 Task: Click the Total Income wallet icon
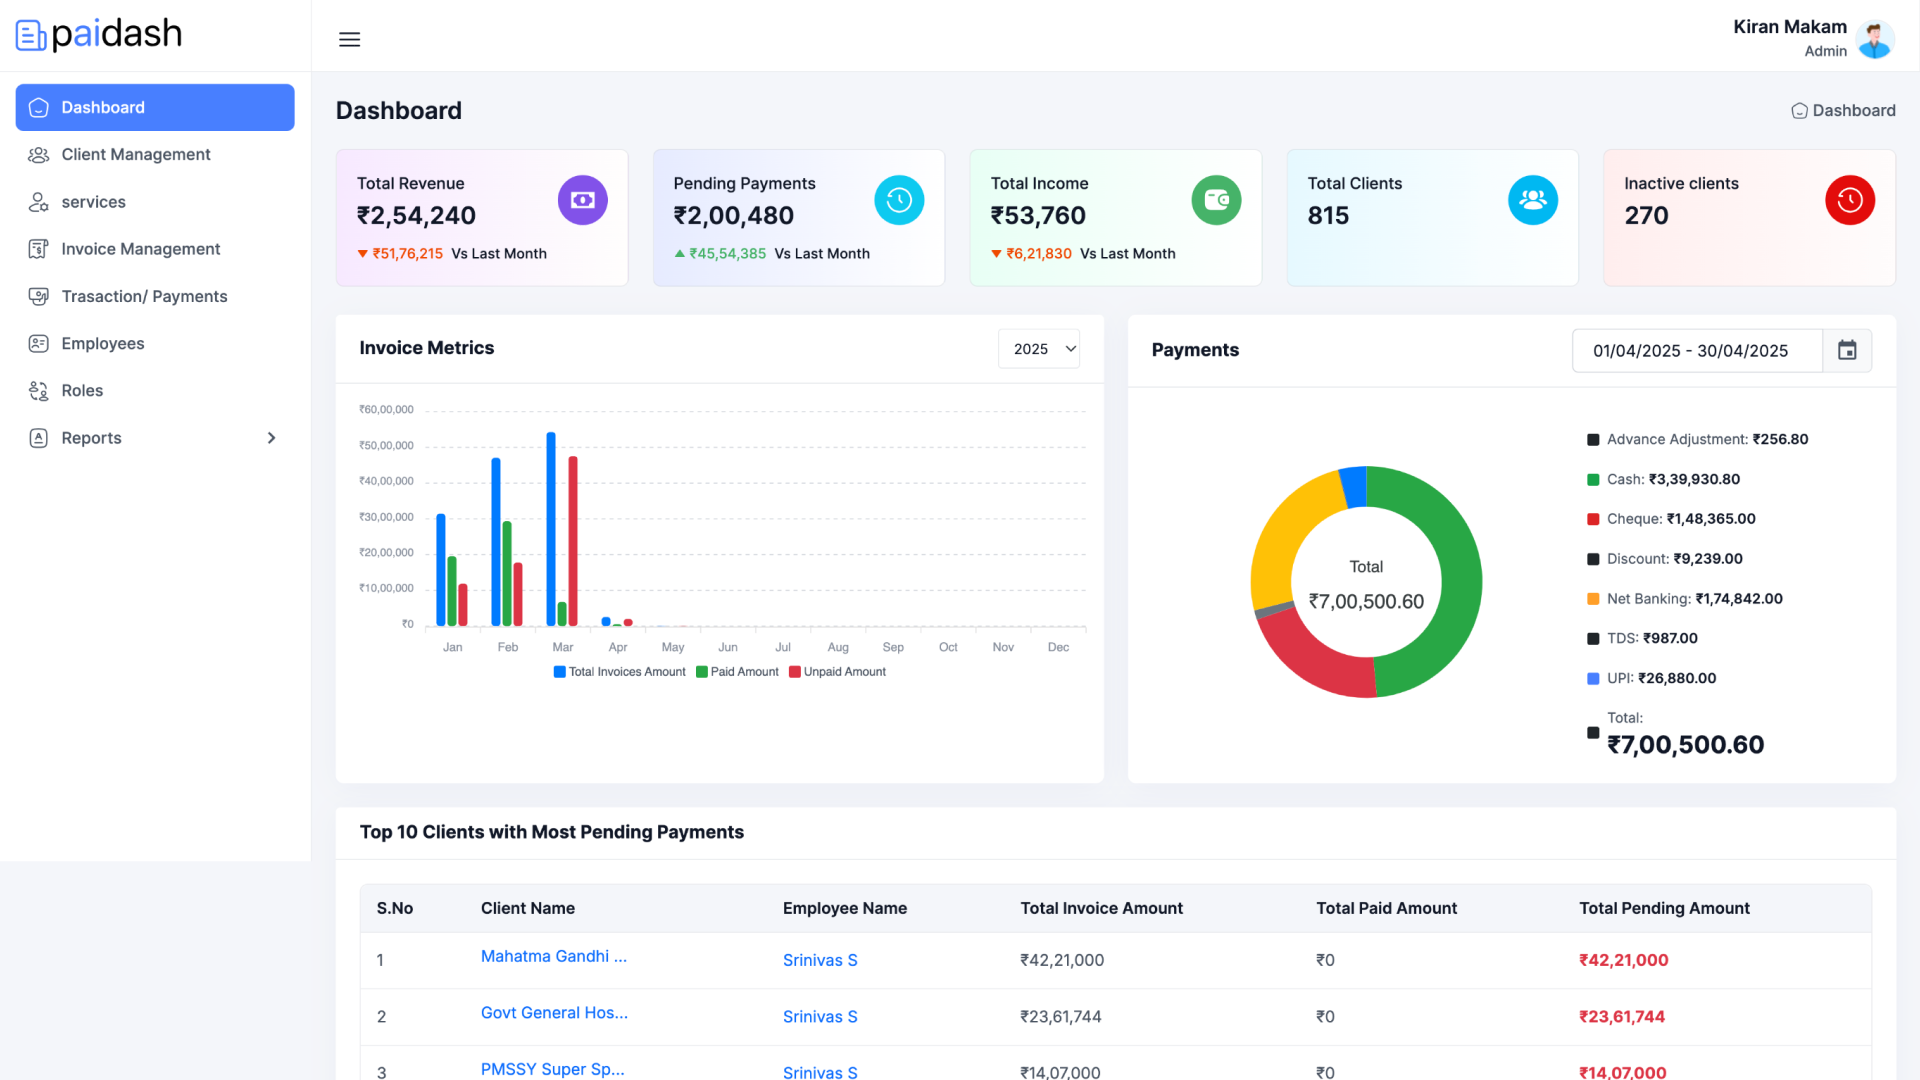click(x=1216, y=200)
